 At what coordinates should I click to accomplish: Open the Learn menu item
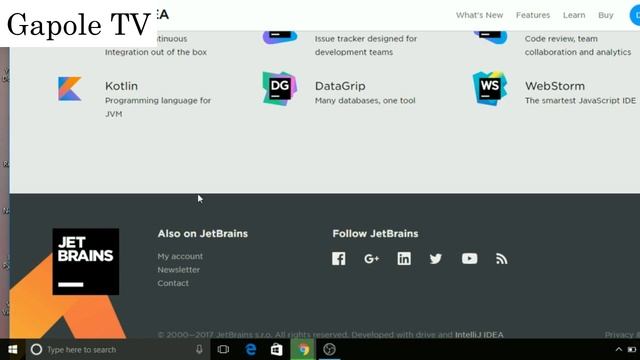574,15
